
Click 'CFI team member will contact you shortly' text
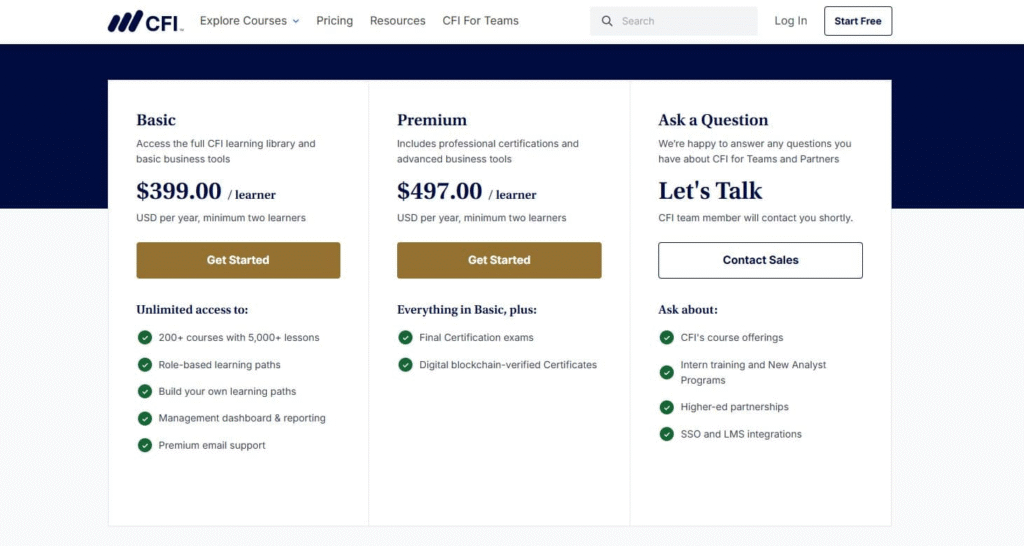[x=756, y=217]
